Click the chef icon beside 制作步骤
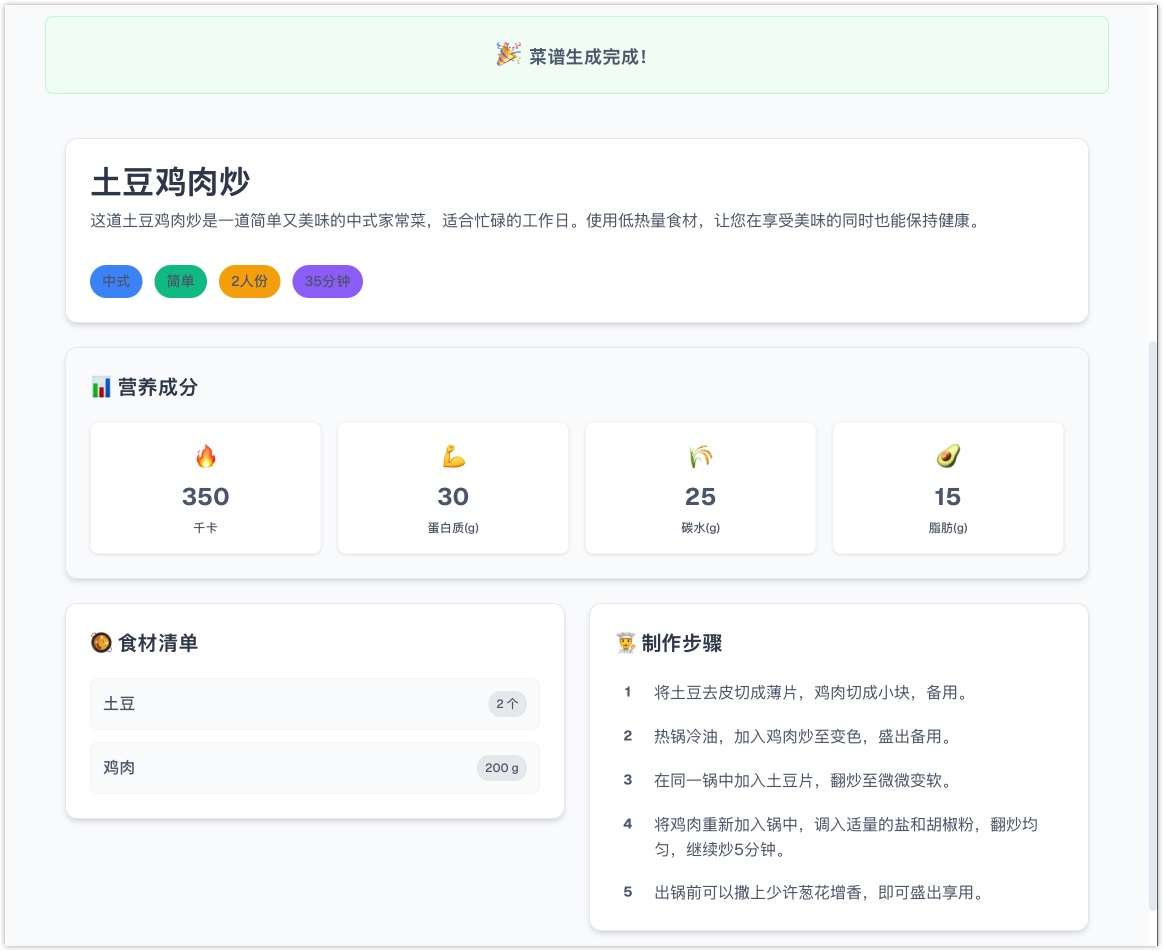Screen dimensions: 1163x951 pyautogui.click(x=626, y=643)
